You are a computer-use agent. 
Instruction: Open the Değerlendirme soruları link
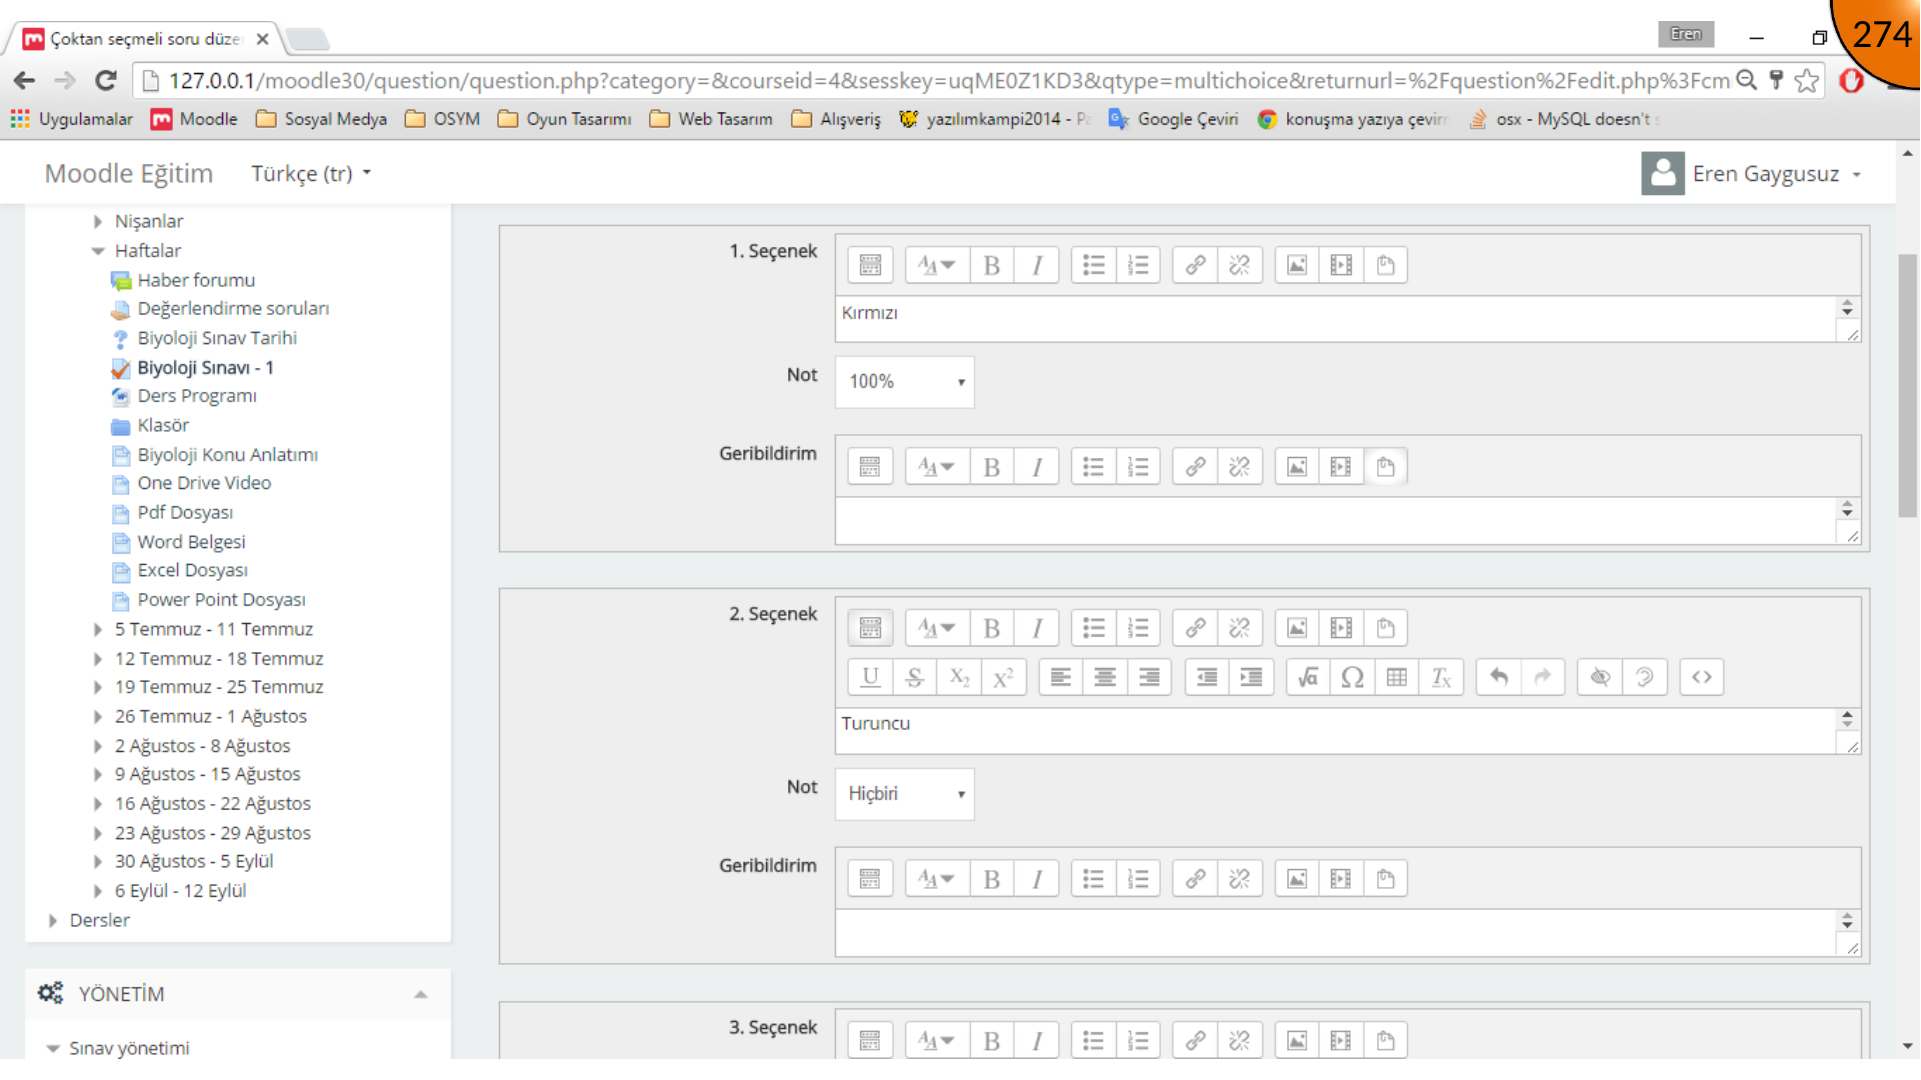click(x=233, y=309)
